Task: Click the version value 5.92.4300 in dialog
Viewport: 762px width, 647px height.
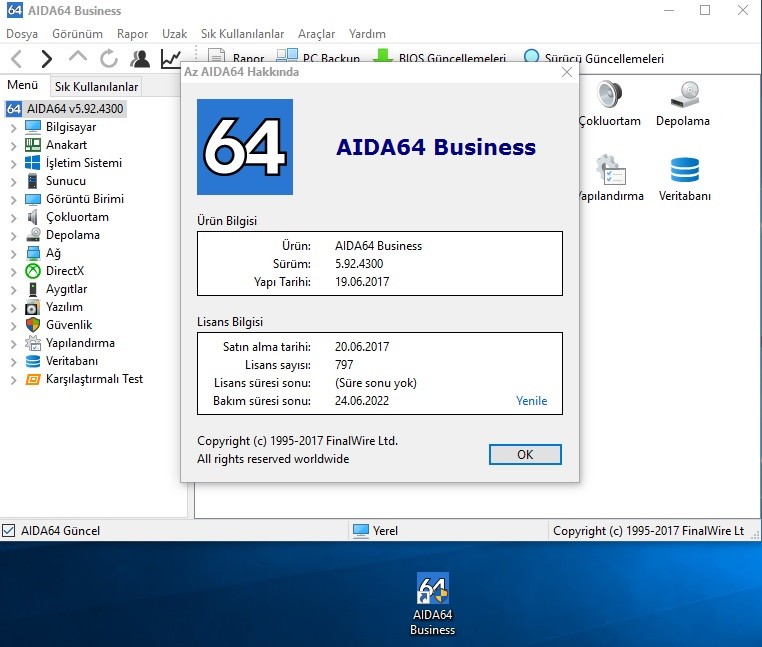Action: click(359, 263)
